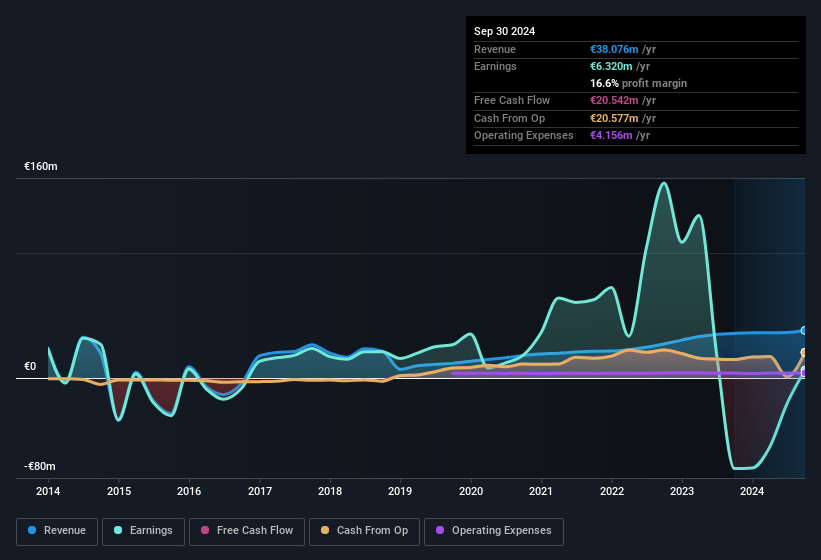
Task: Click the €20.577m cash from op value
Action: 614,118
